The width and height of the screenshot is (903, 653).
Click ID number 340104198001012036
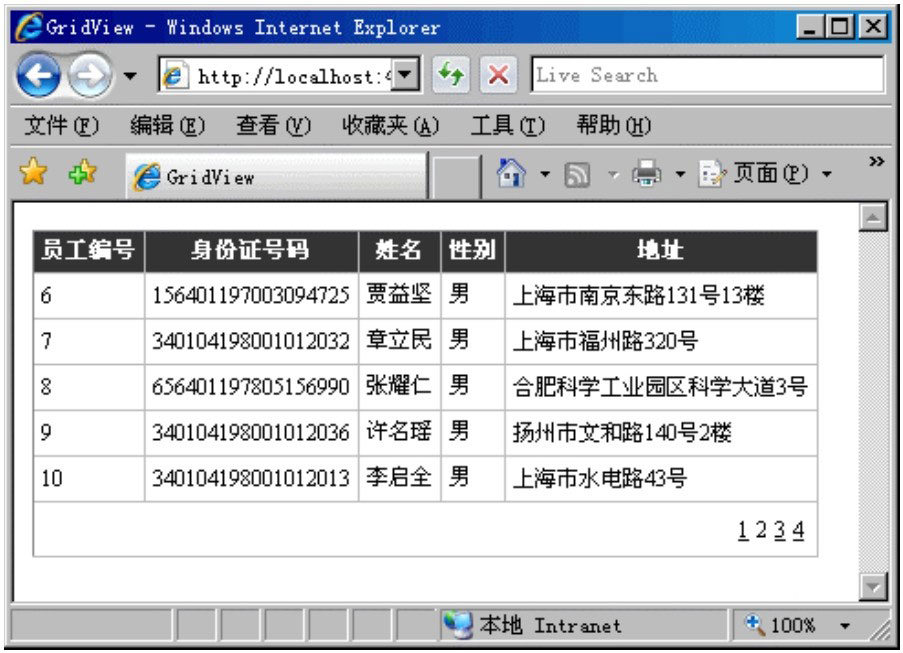[251, 432]
